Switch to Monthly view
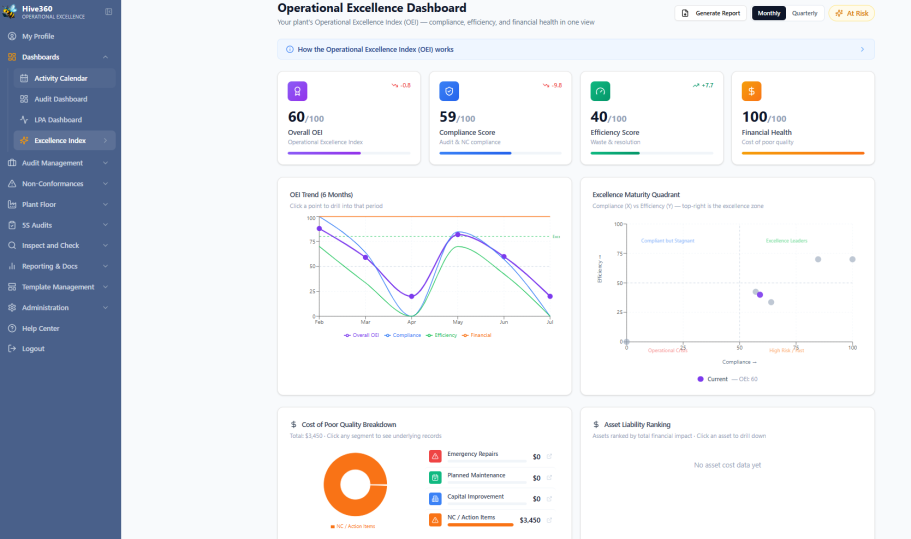Viewport: 911px width, 539px height. click(769, 13)
